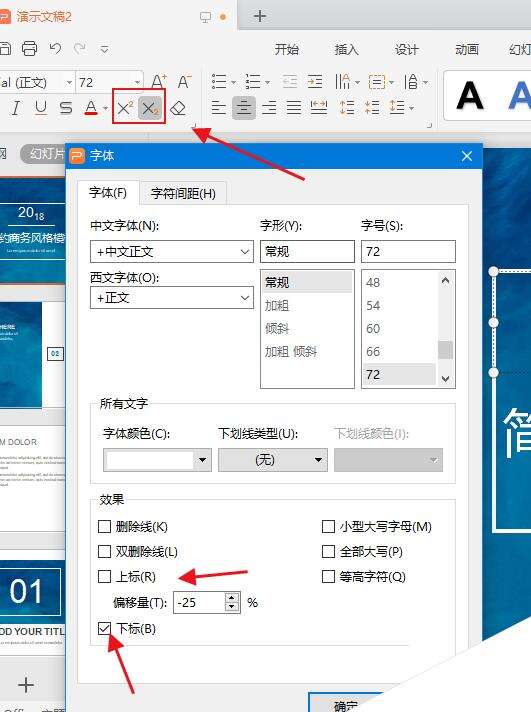The image size is (531, 712).
Task: Open new document tab with plus
Action: pyautogui.click(x=260, y=16)
